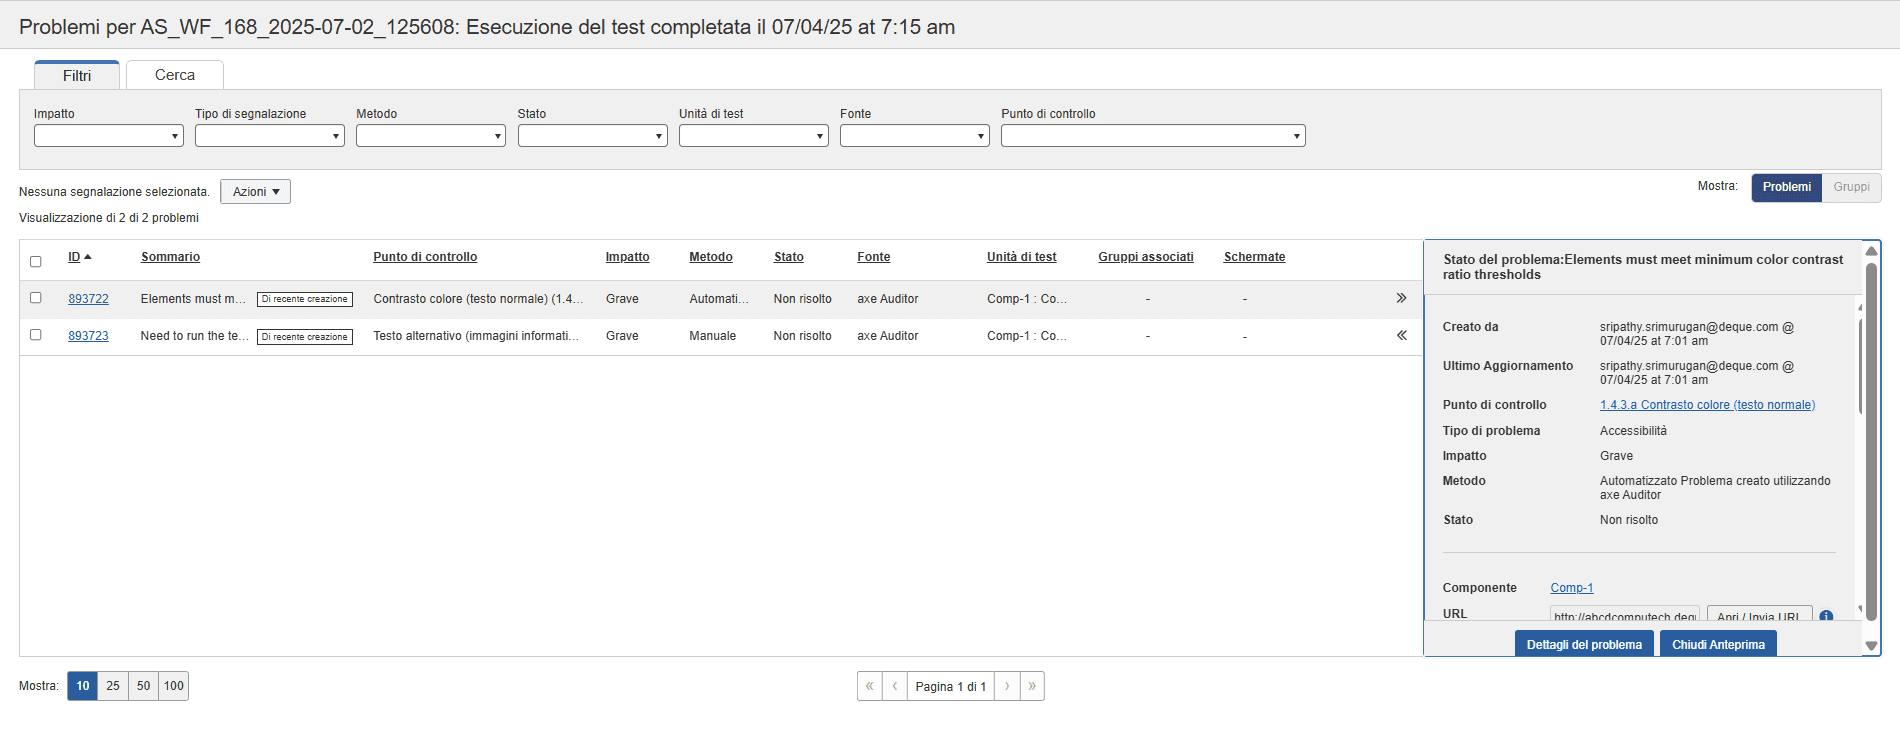Open the Azioni dropdown menu

(255, 192)
